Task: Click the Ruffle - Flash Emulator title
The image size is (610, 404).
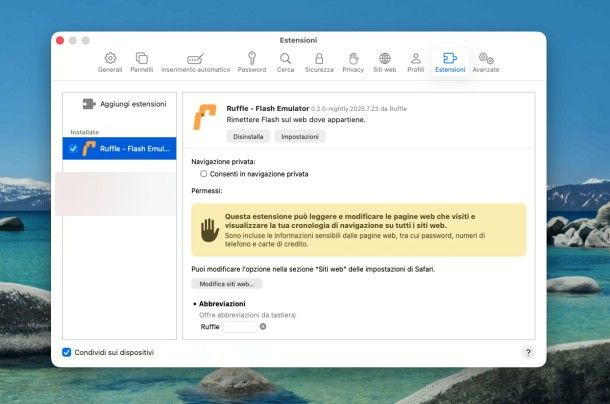Action: [268, 108]
